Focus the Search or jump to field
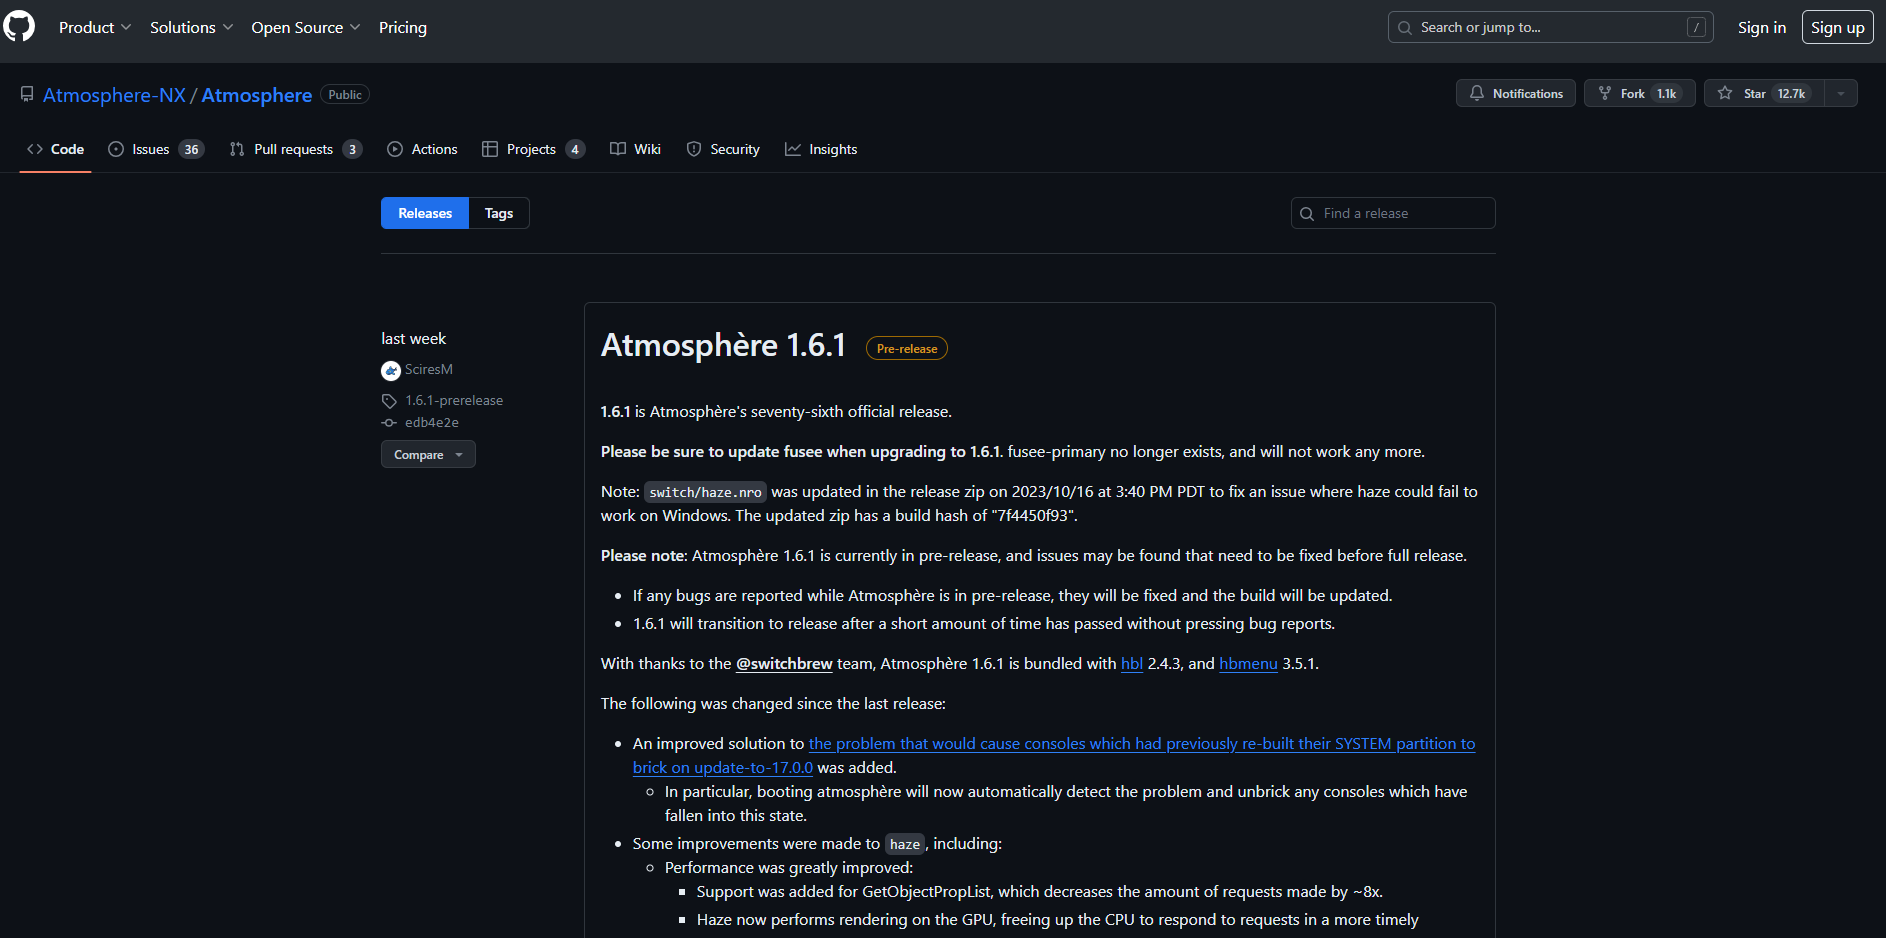The width and height of the screenshot is (1886, 938). (x=1550, y=27)
